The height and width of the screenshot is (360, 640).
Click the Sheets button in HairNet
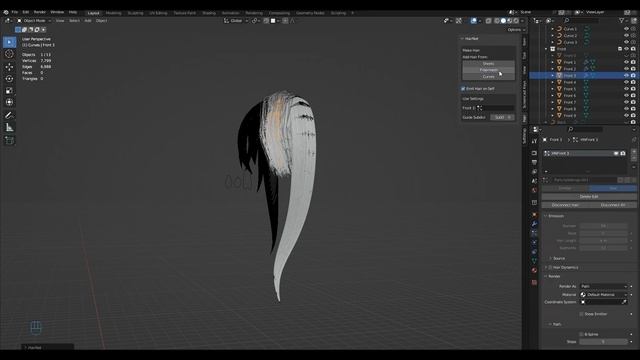tap(489, 64)
